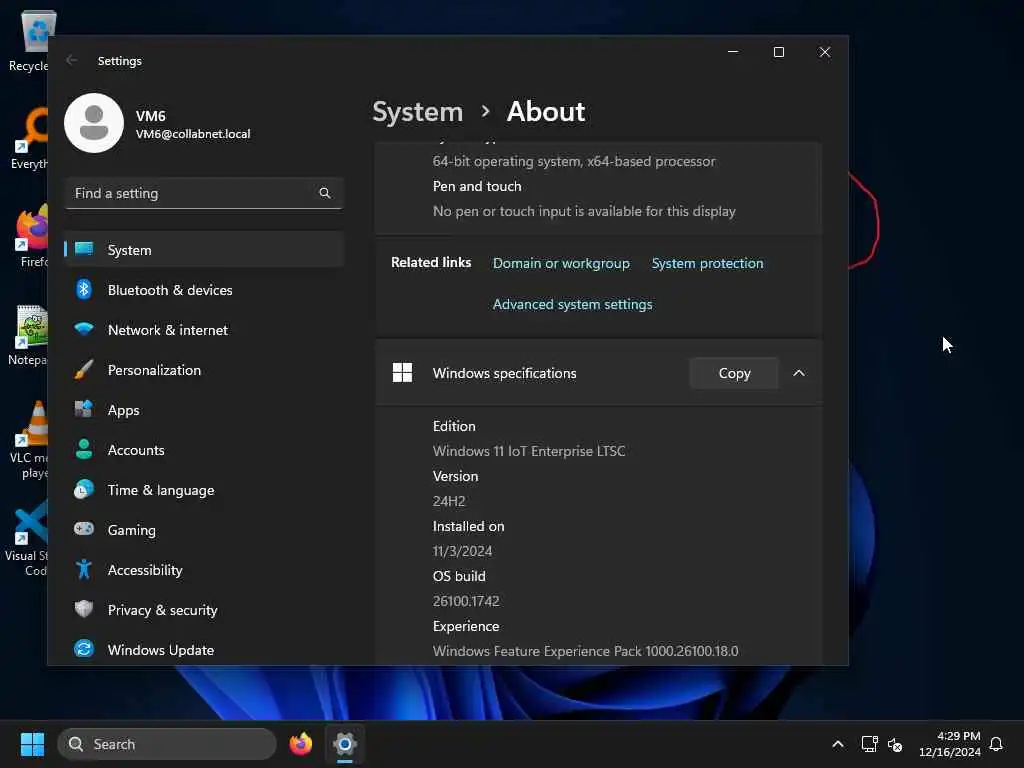This screenshot has width=1024, height=768.
Task: Click the Accounts person icon
Action: (x=84, y=449)
